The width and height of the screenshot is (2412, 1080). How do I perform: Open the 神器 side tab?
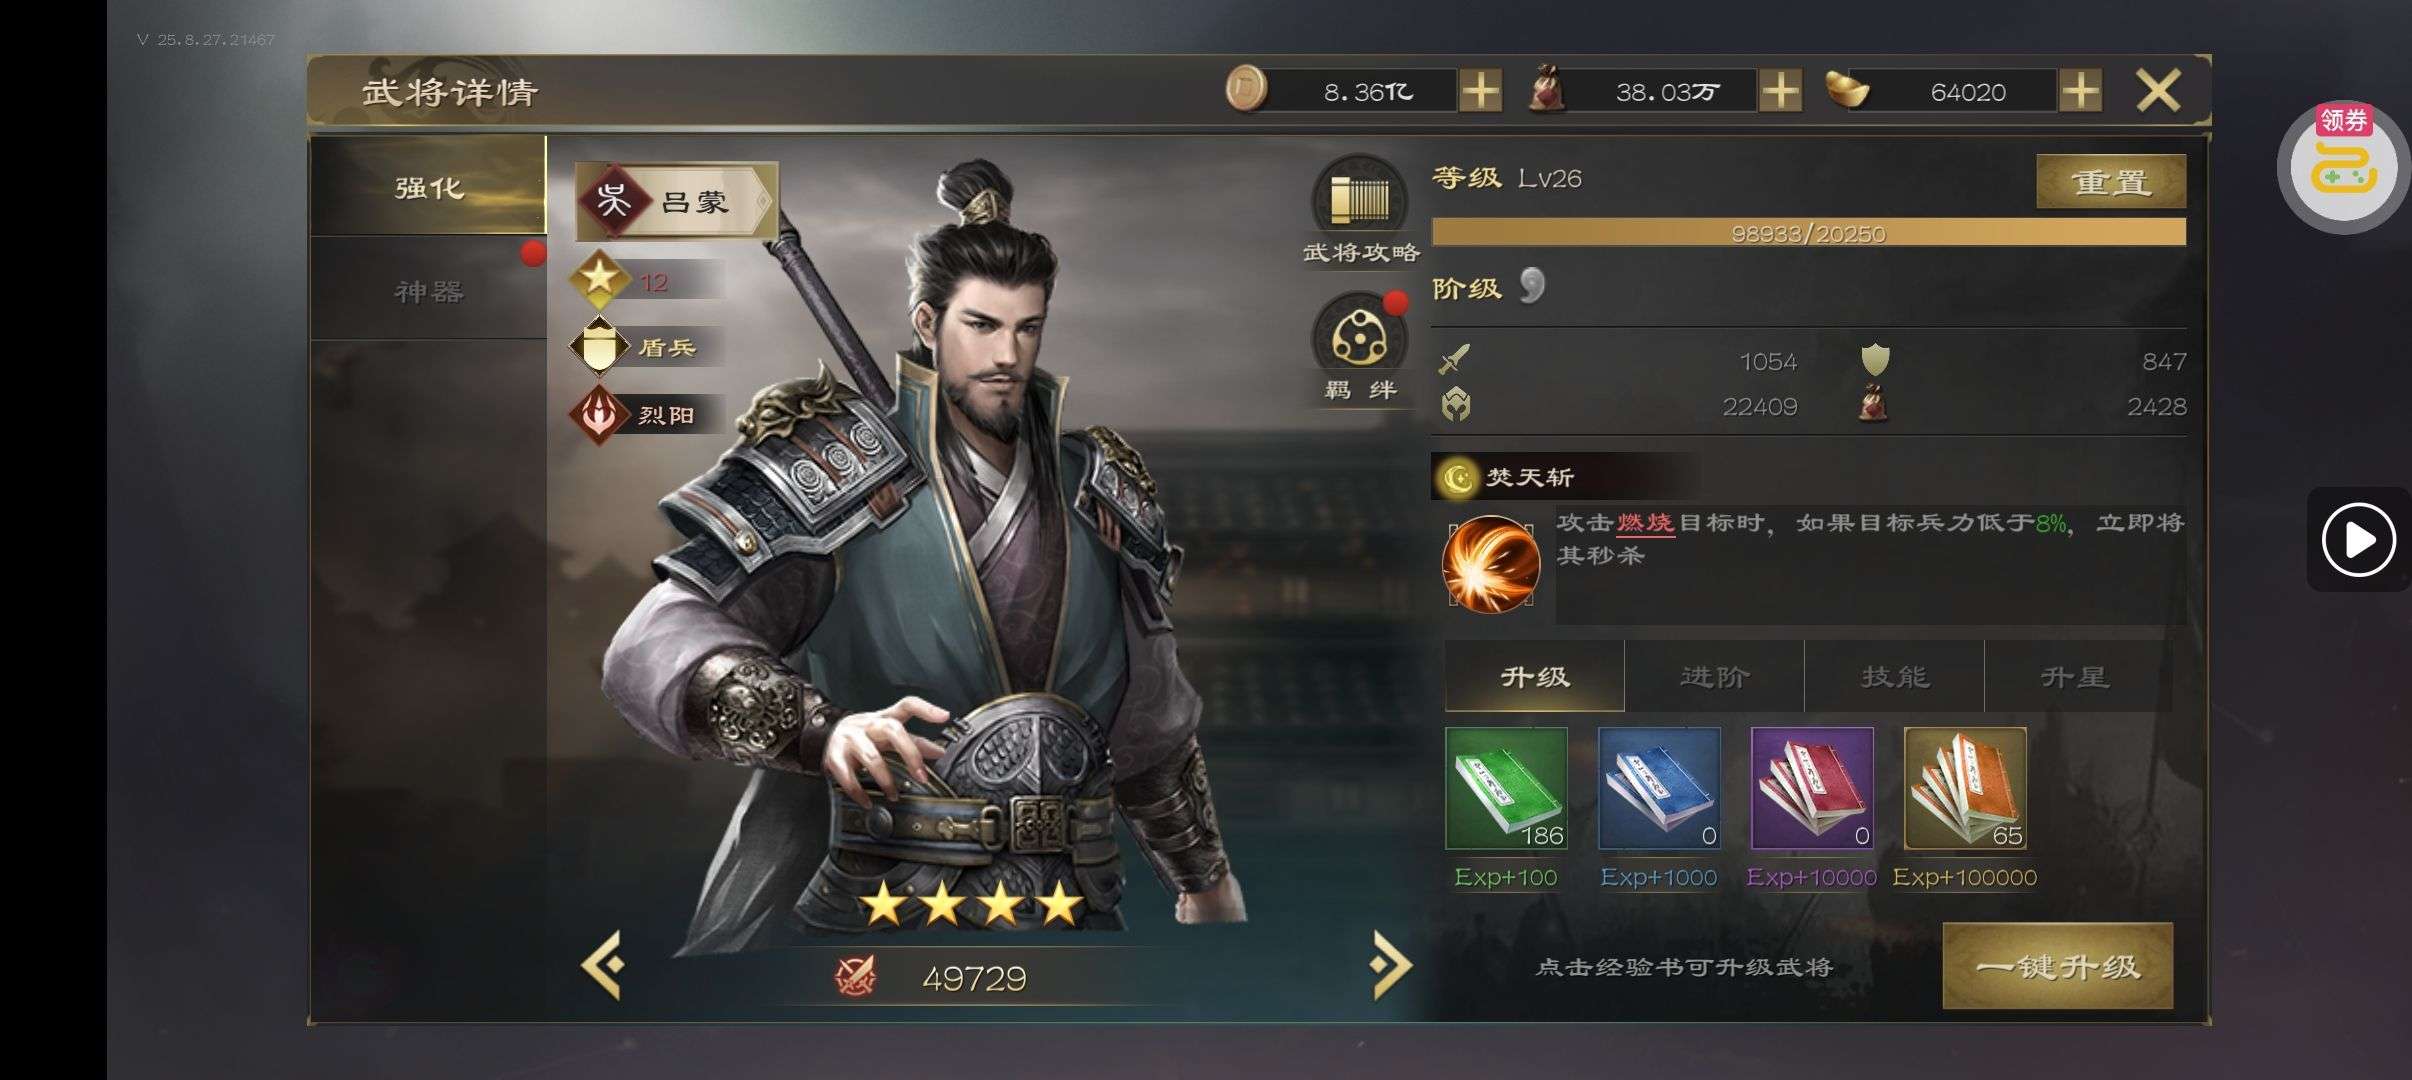point(428,291)
